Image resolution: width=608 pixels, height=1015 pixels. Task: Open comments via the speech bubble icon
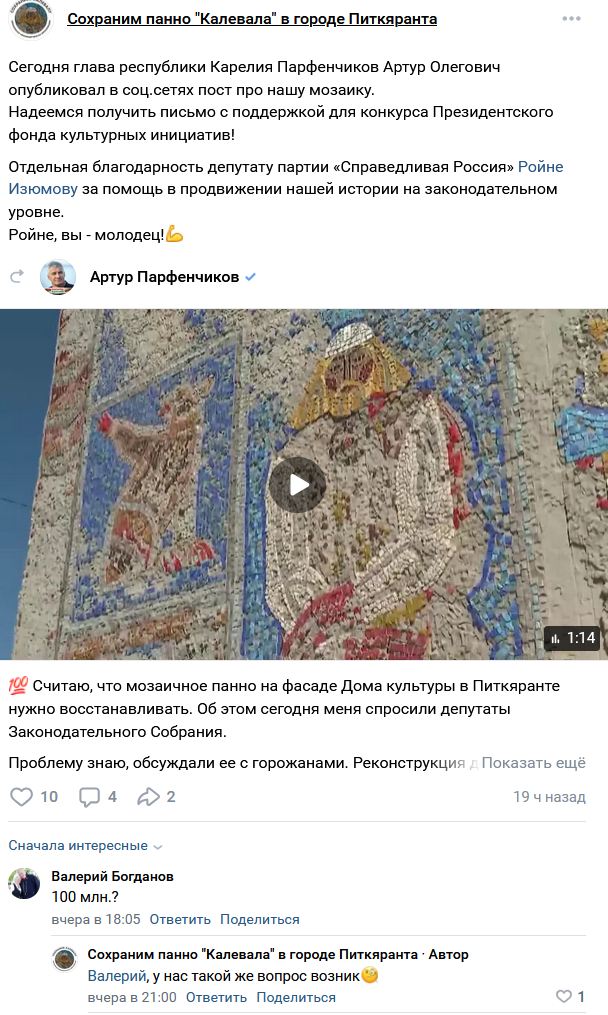(x=89, y=797)
